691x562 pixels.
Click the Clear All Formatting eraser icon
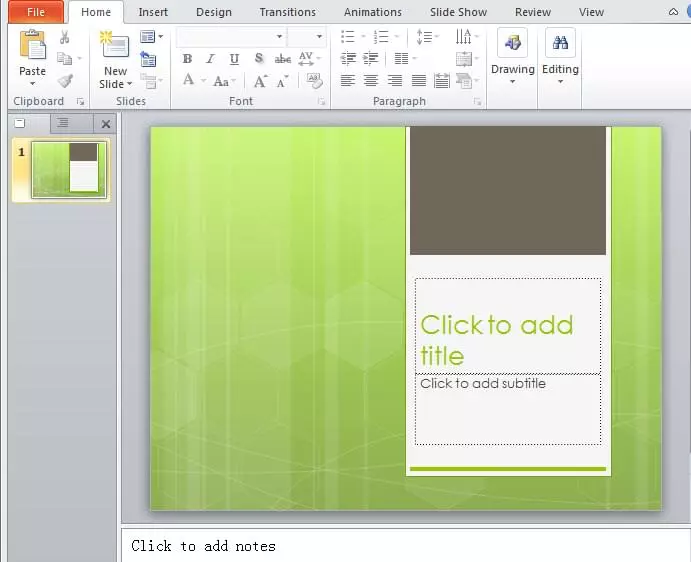coord(315,81)
